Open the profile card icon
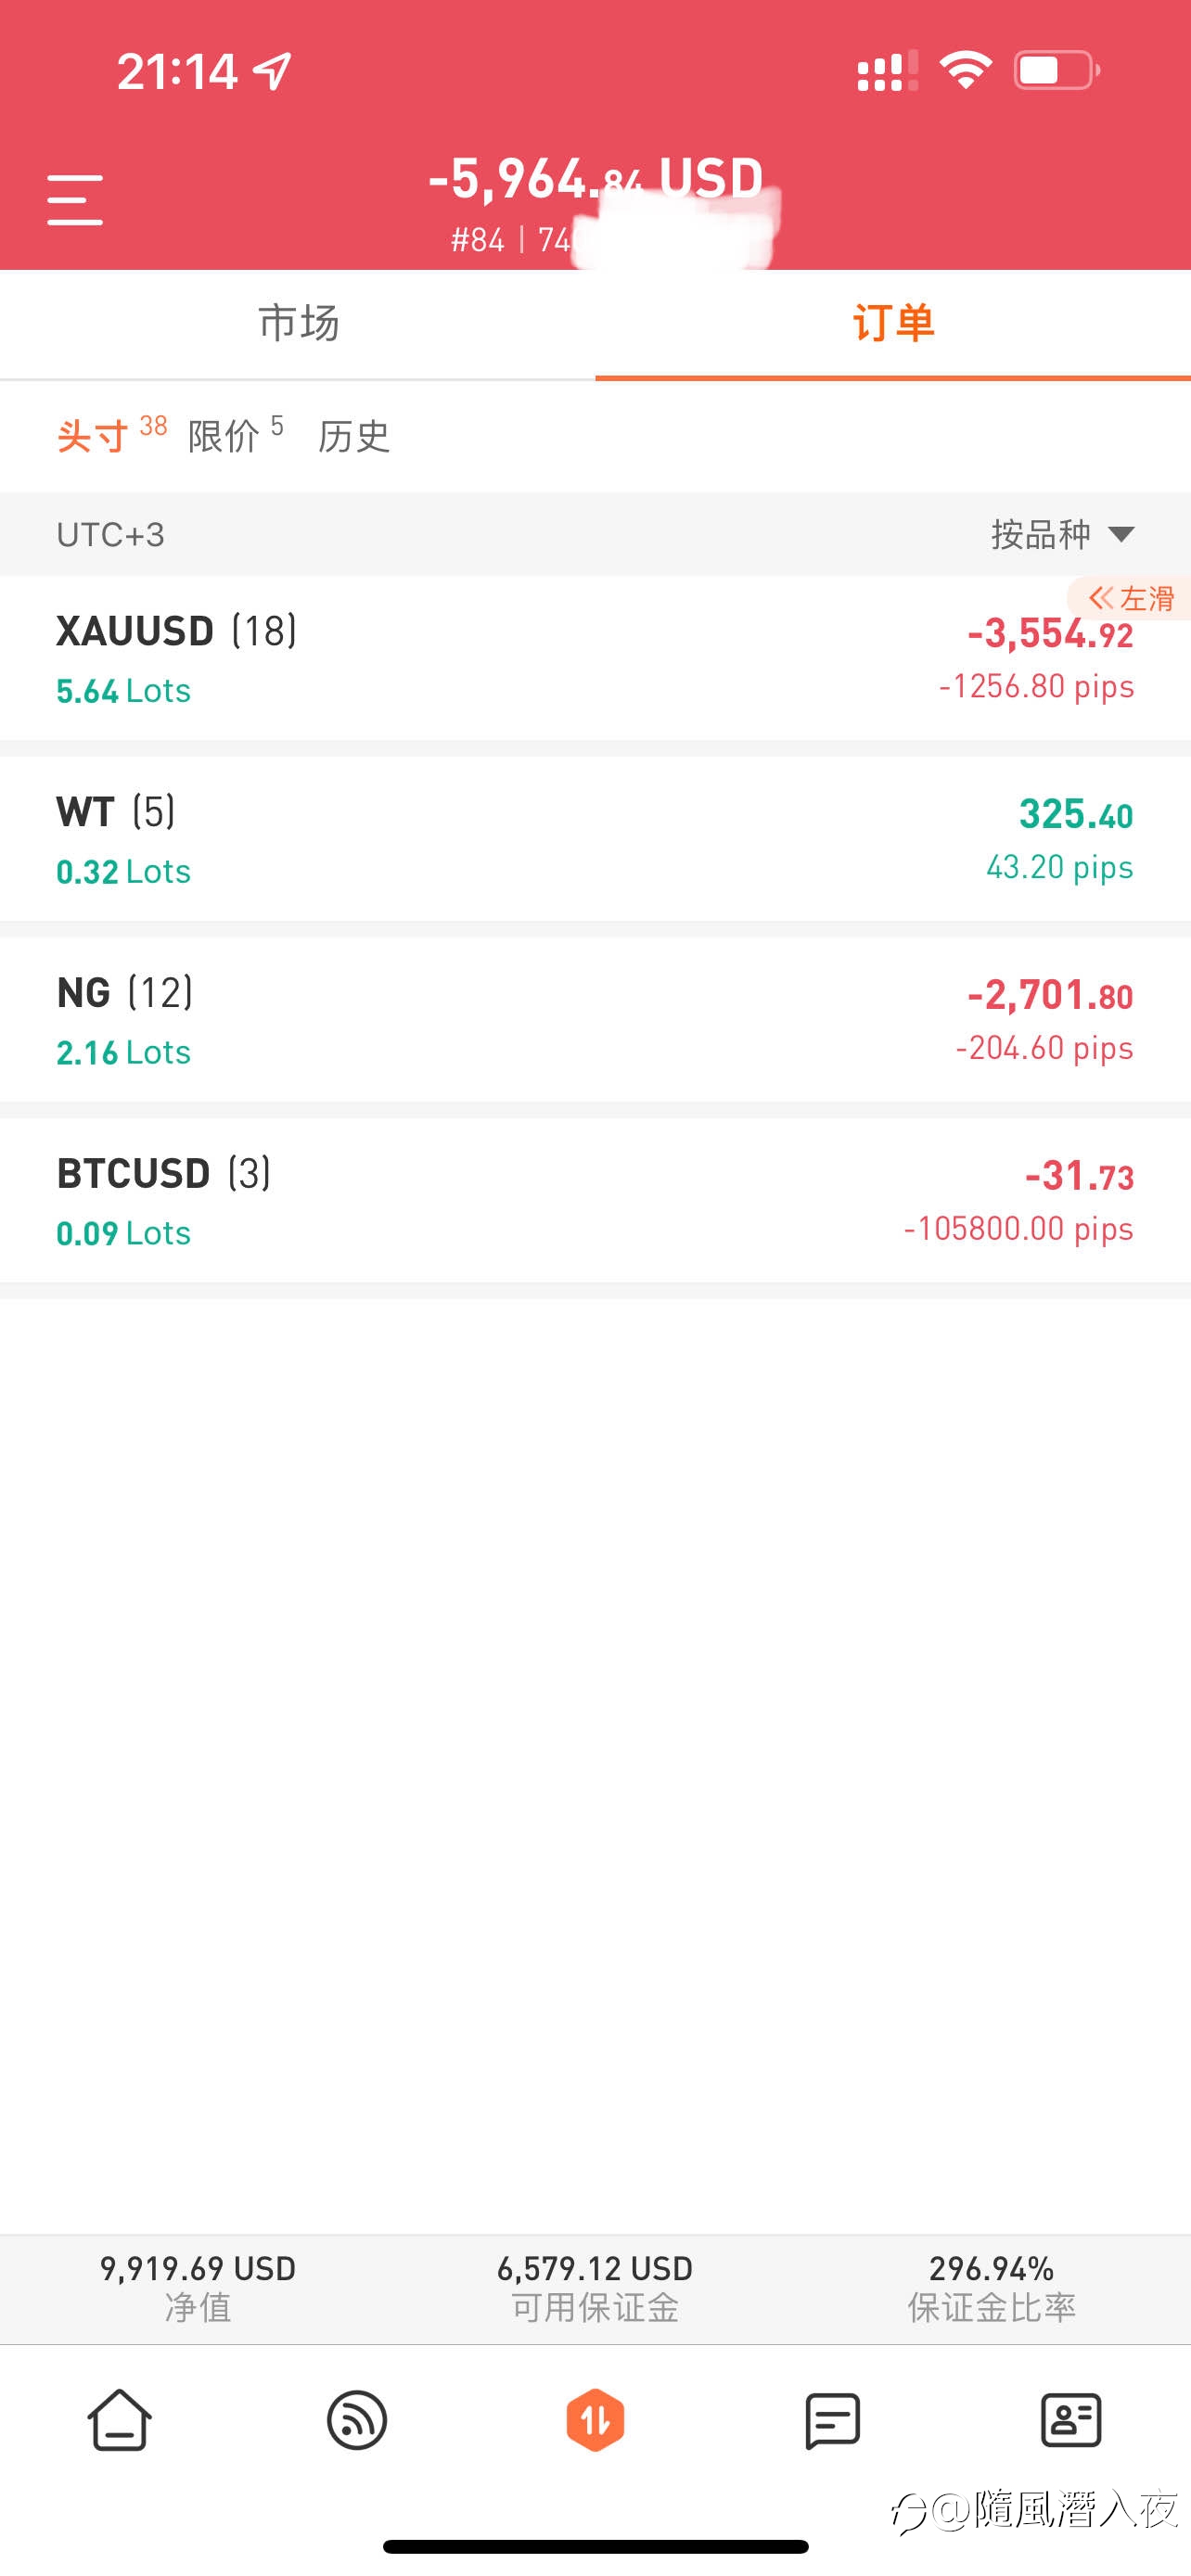 tap(1071, 2420)
